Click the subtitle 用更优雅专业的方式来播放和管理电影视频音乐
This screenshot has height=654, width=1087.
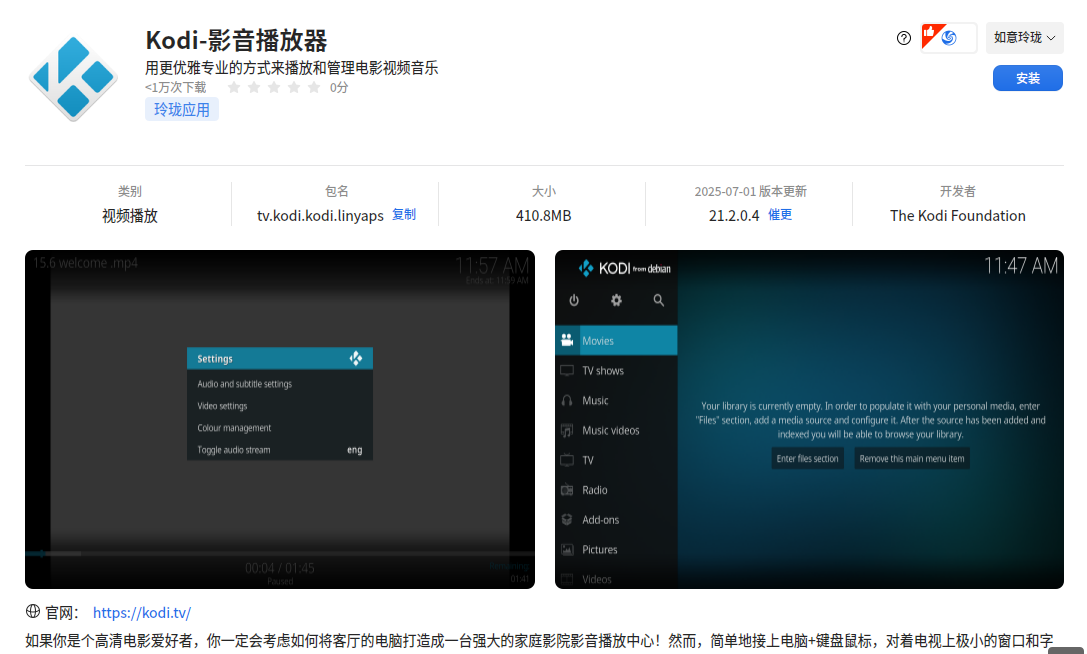coord(291,68)
